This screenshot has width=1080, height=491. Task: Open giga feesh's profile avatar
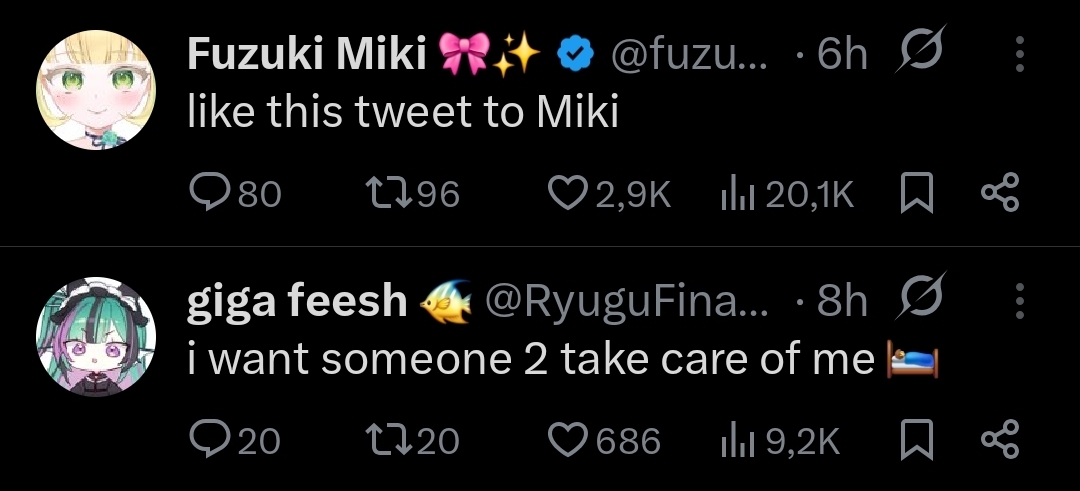pos(96,336)
